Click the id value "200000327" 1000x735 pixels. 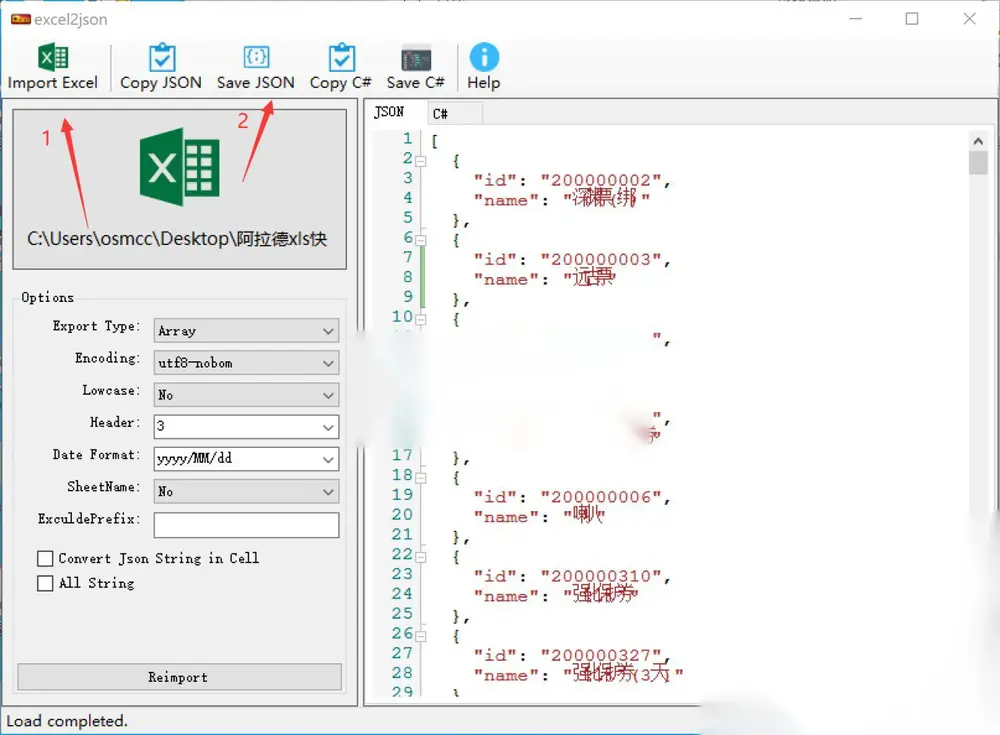[x=601, y=655]
